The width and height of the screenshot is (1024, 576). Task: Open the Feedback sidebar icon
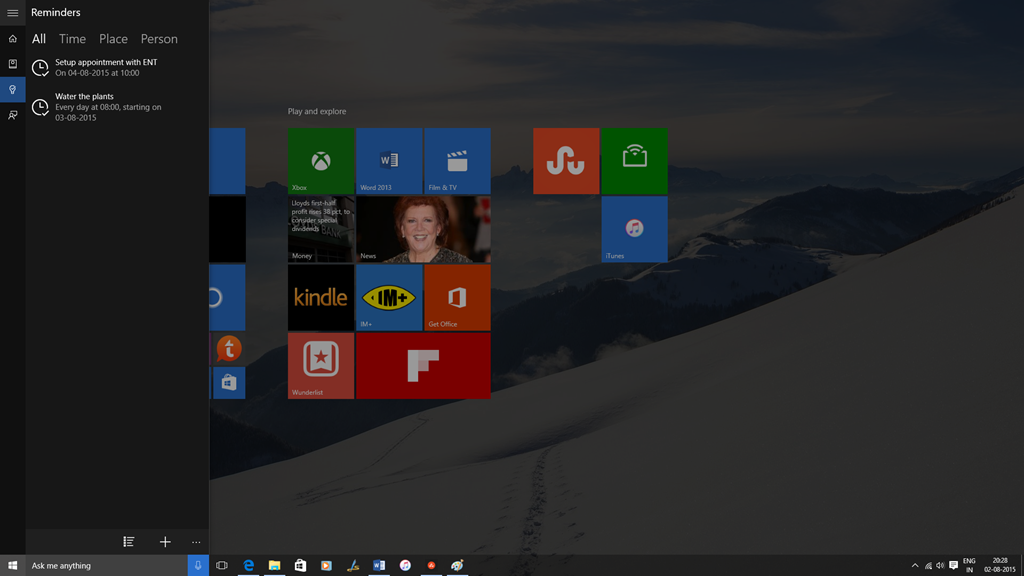pyautogui.click(x=12, y=115)
